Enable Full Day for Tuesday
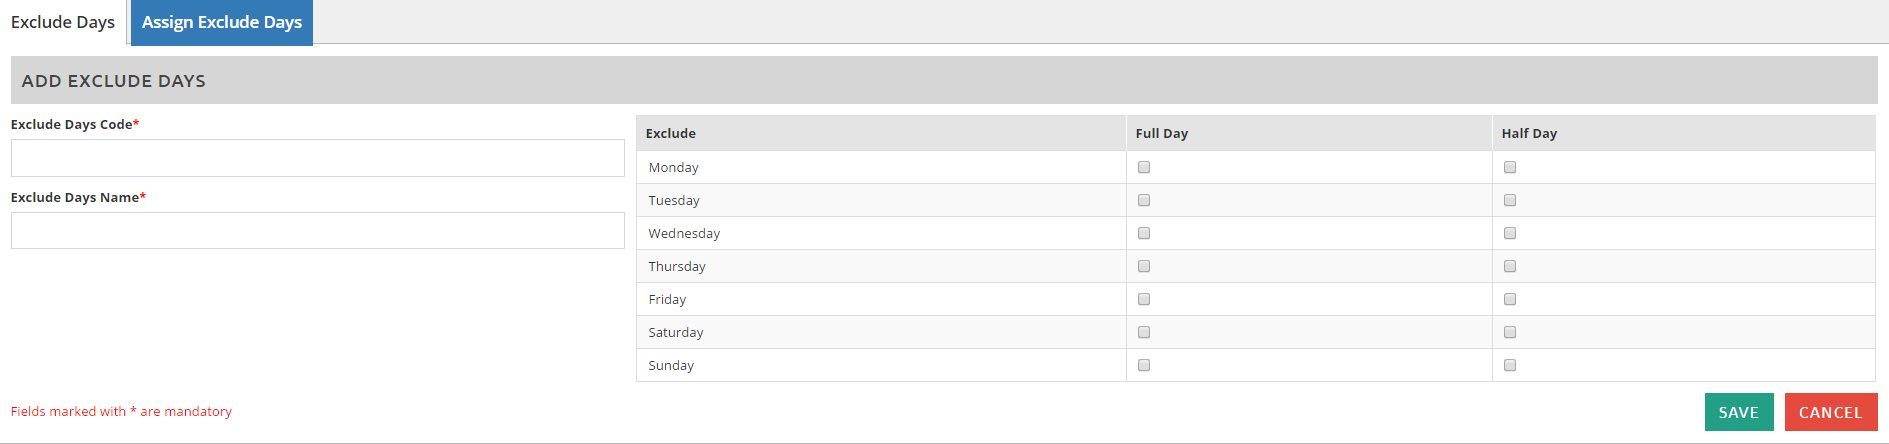The image size is (1889, 444). pyautogui.click(x=1144, y=201)
